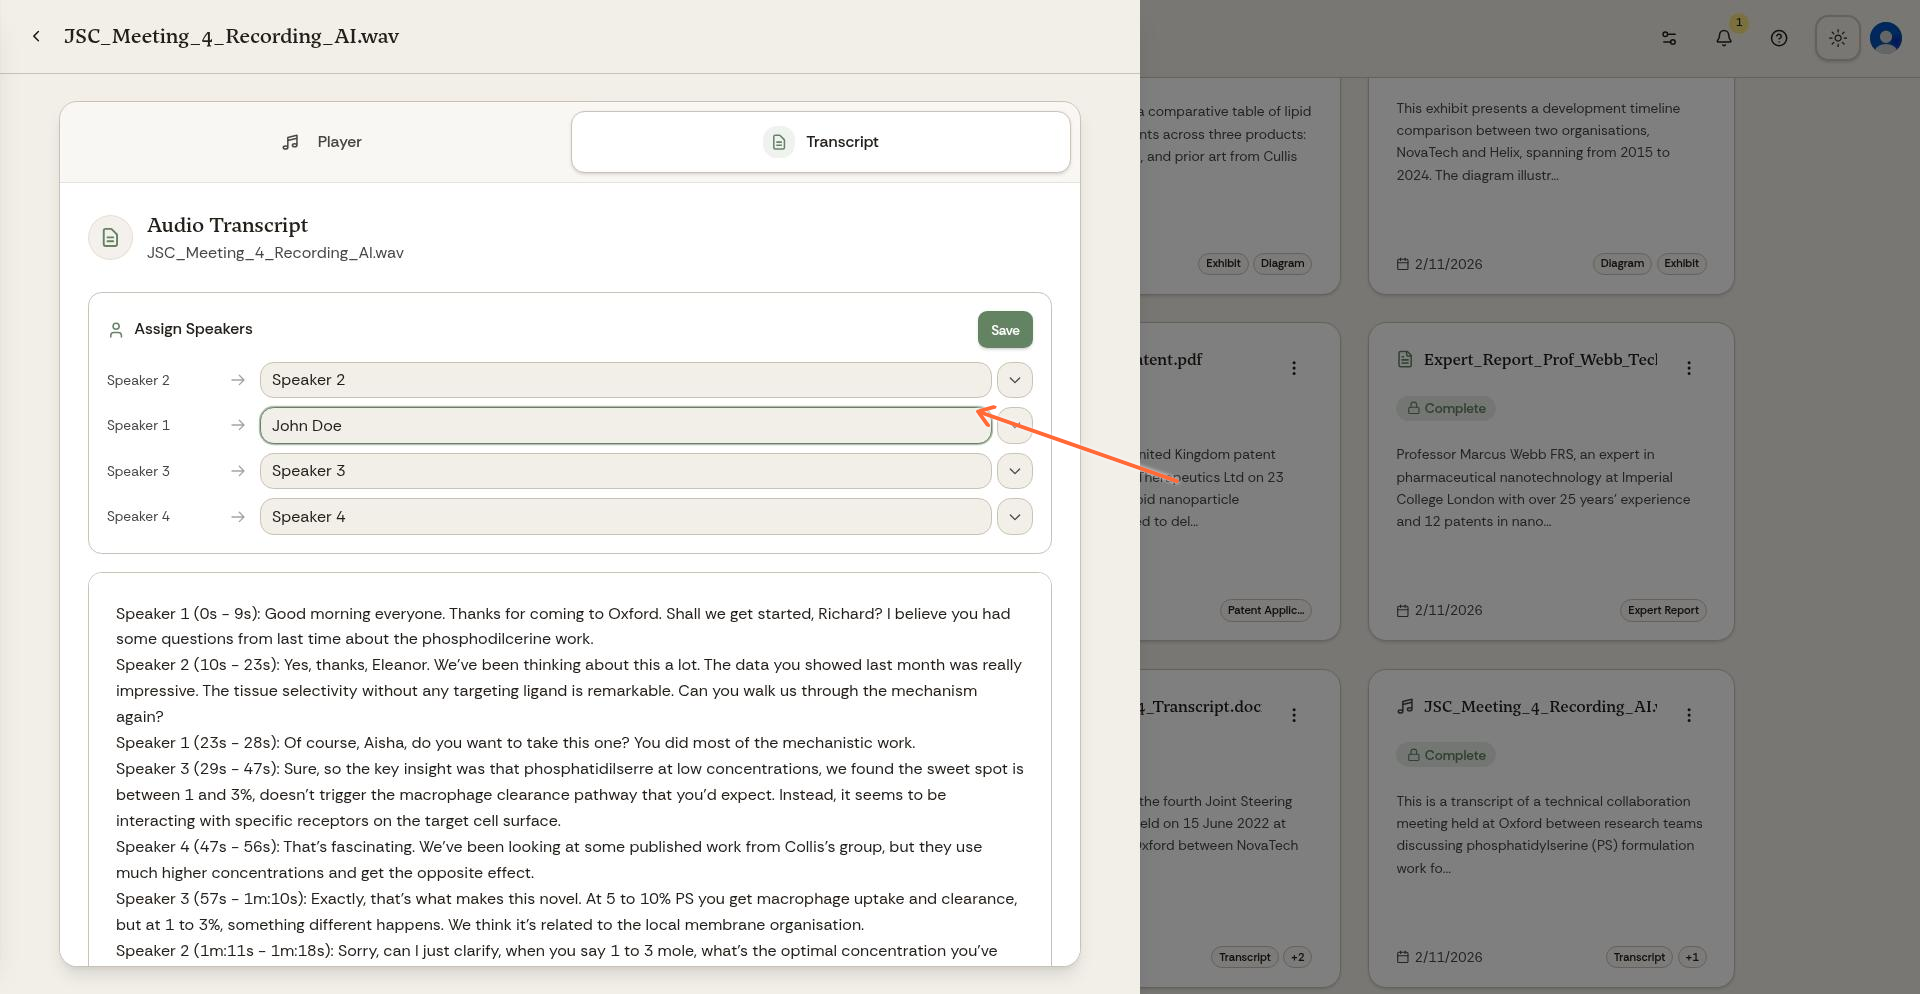This screenshot has height=994, width=1920.
Task: Save the speaker assignments
Action: click(1004, 330)
